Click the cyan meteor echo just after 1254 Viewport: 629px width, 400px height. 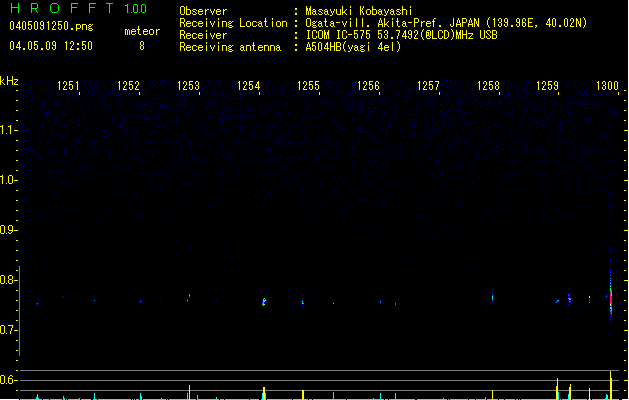click(x=264, y=301)
